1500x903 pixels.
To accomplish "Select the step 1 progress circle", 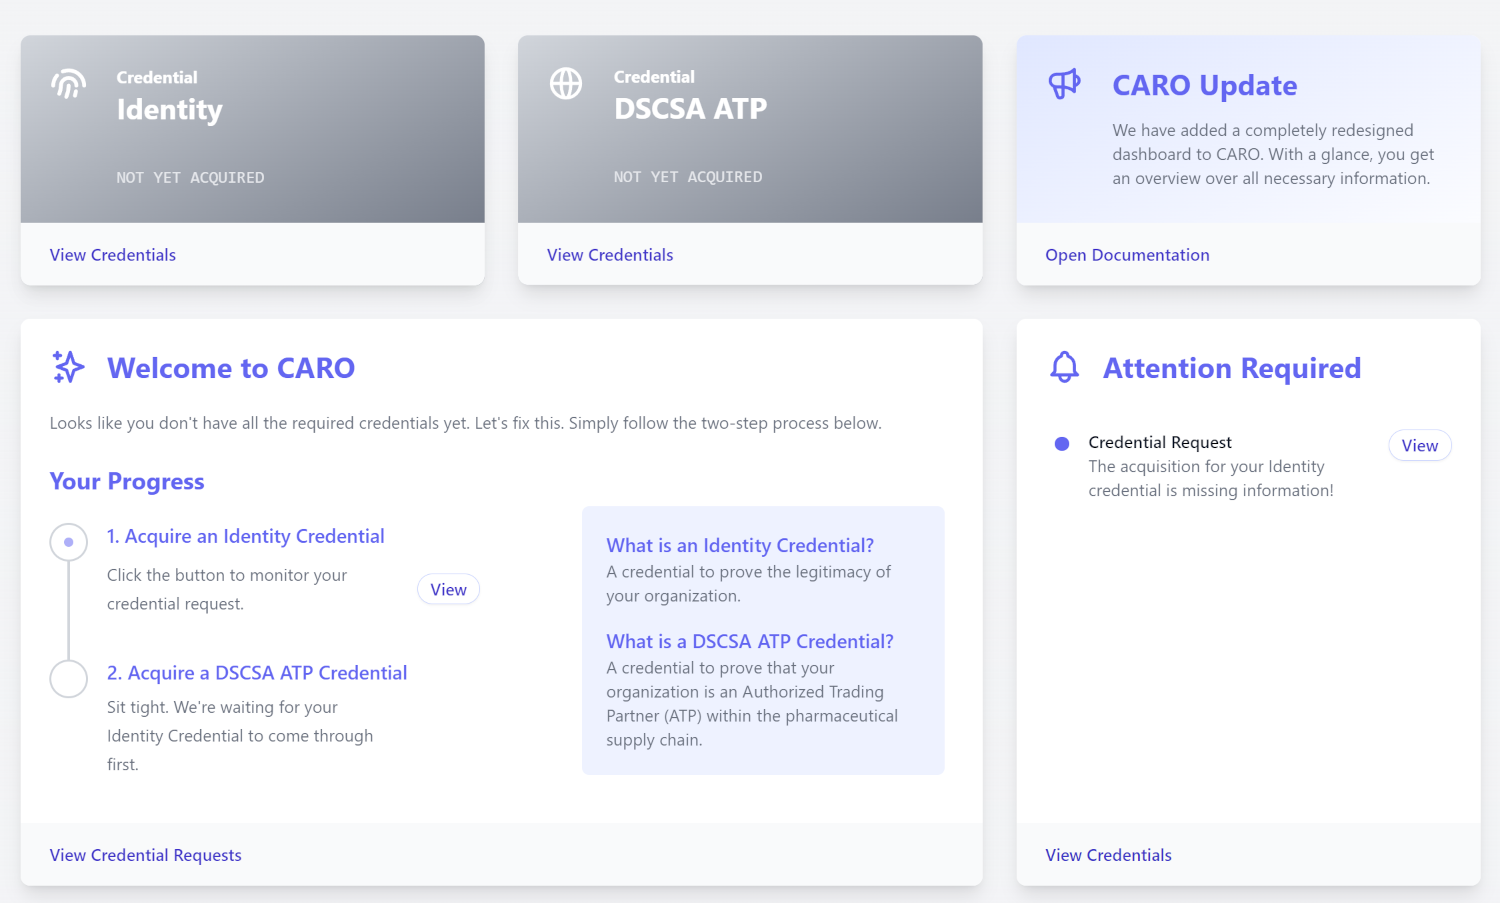I will (68, 541).
